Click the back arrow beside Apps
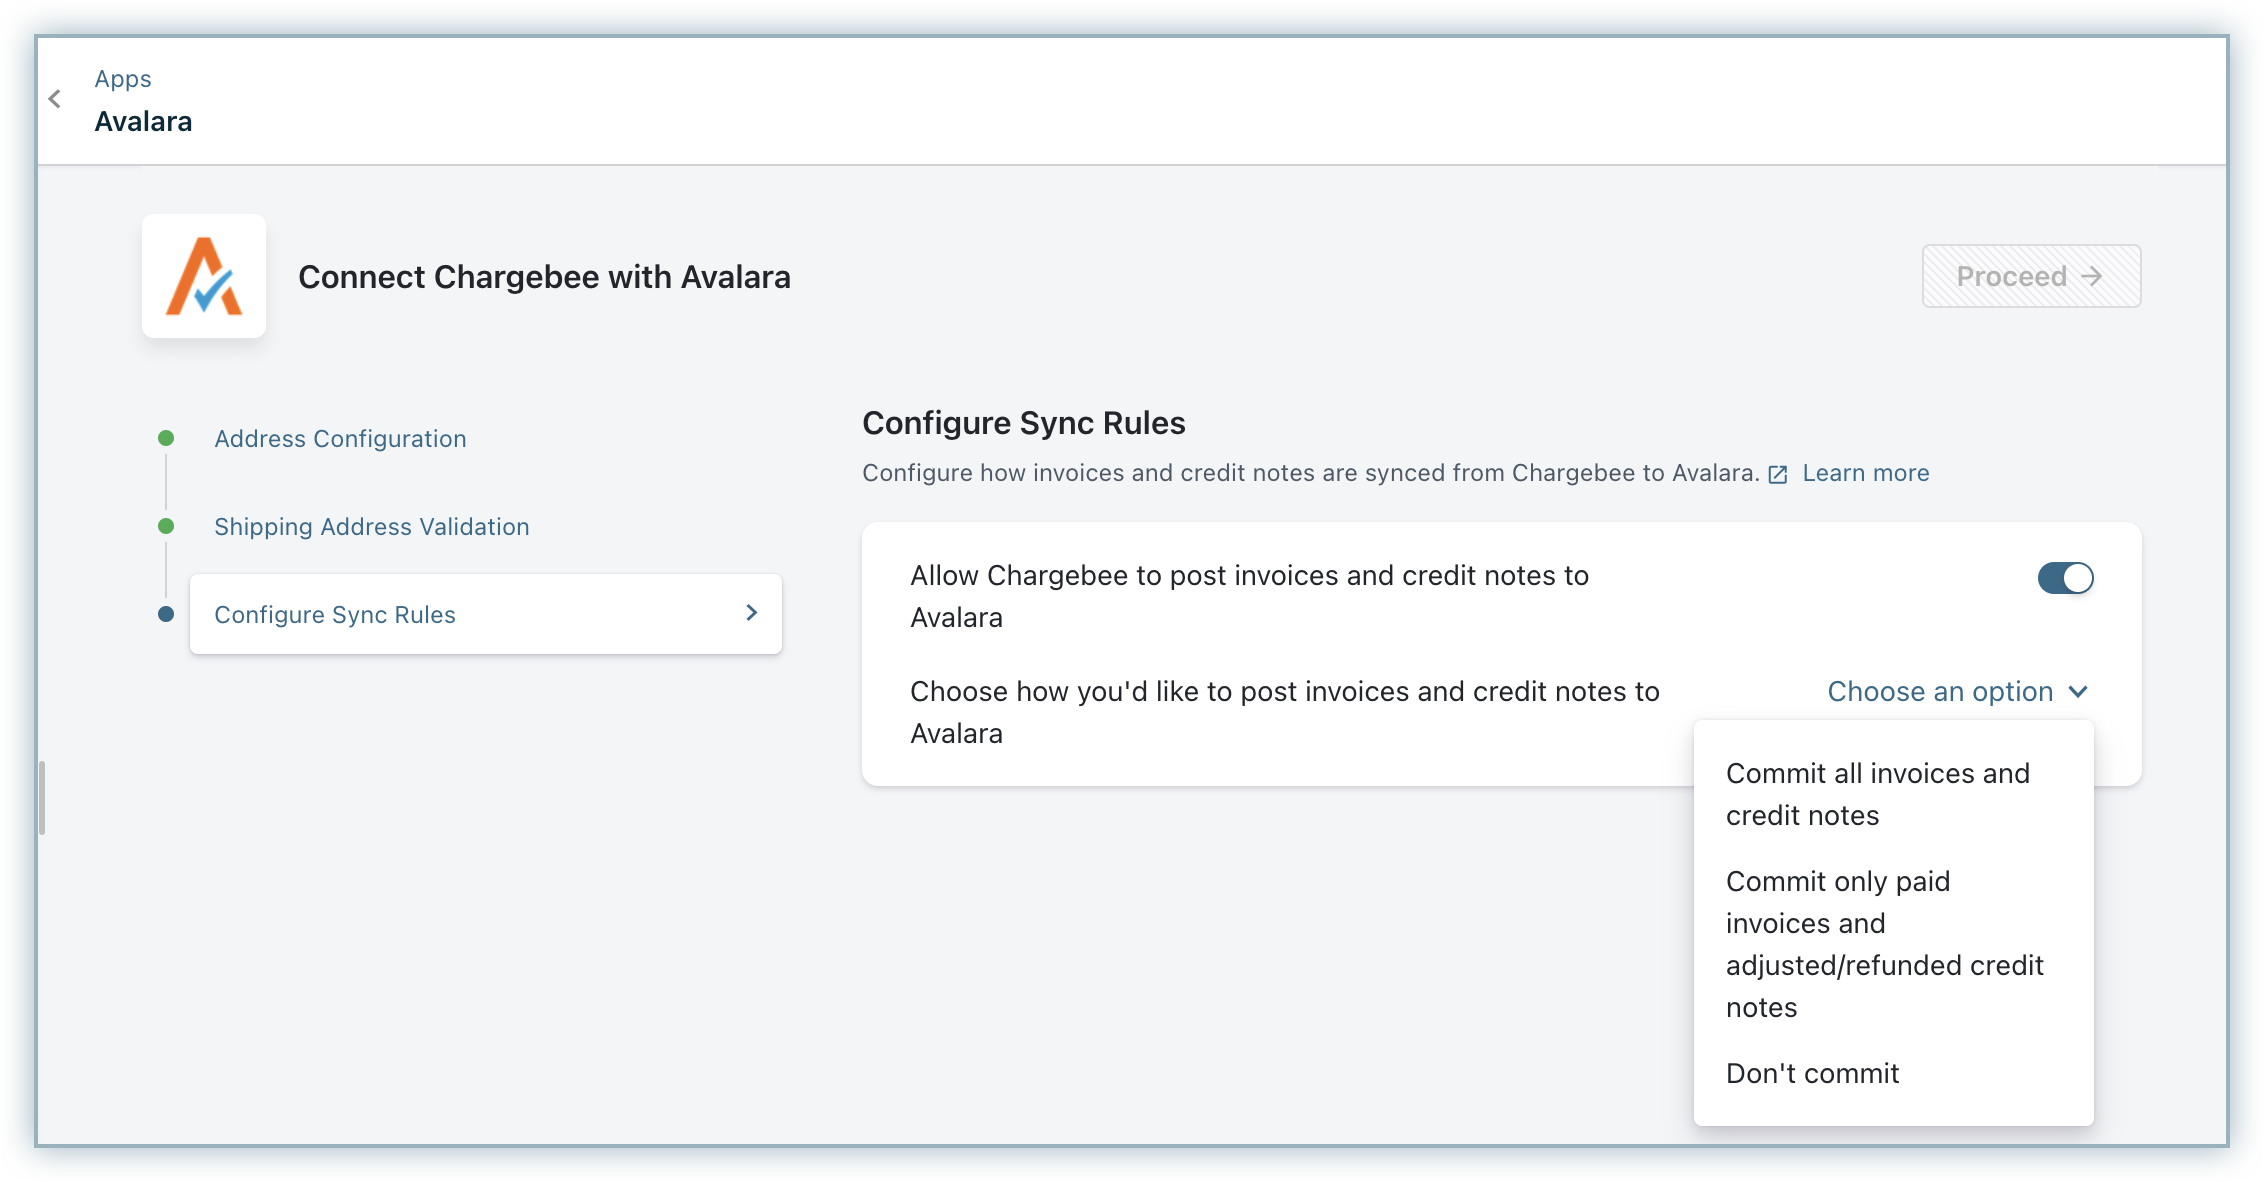Screen dimensions: 2264x1182 55,99
